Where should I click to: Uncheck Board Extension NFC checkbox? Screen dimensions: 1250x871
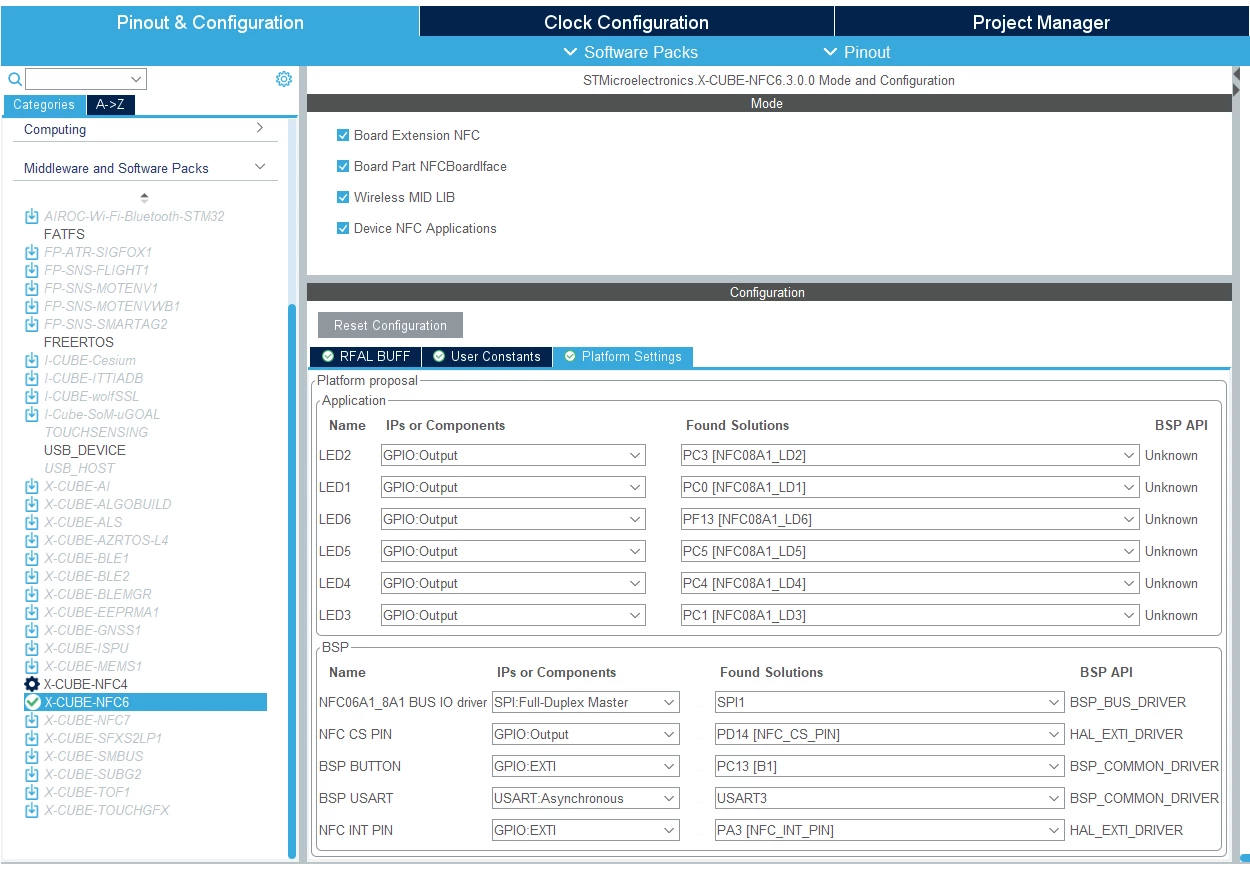point(343,135)
